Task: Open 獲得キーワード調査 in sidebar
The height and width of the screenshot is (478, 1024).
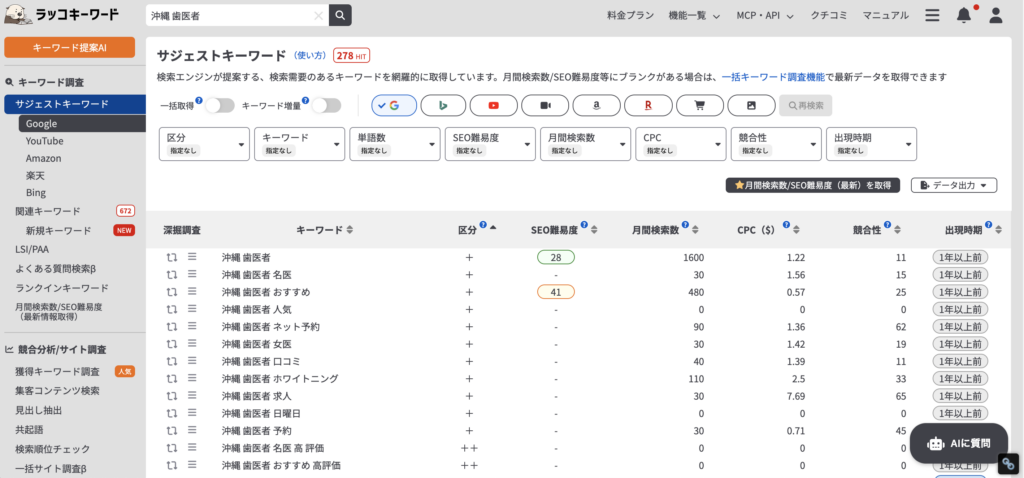Action: pos(57,372)
